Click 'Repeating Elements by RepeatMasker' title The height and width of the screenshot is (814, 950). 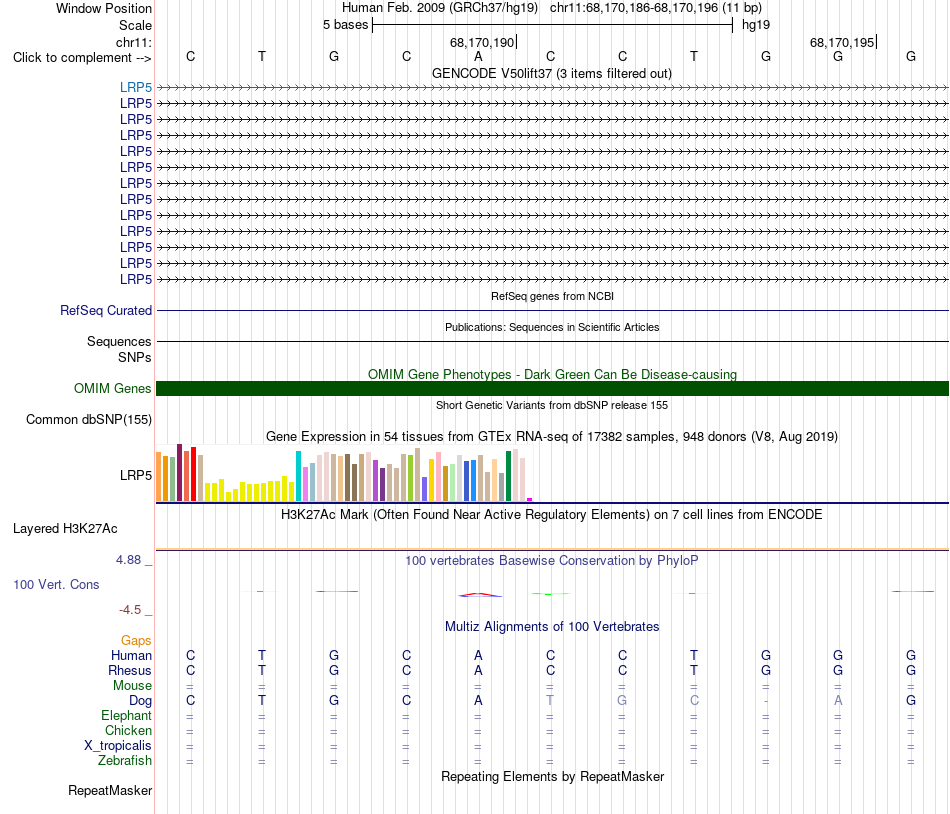552,776
